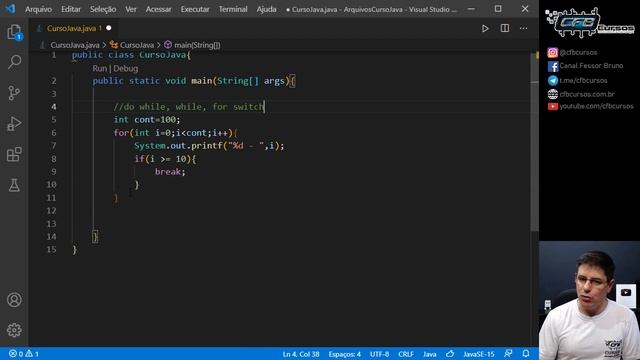Open the Extensions view
This screenshot has width=640, height=360.
(14, 154)
